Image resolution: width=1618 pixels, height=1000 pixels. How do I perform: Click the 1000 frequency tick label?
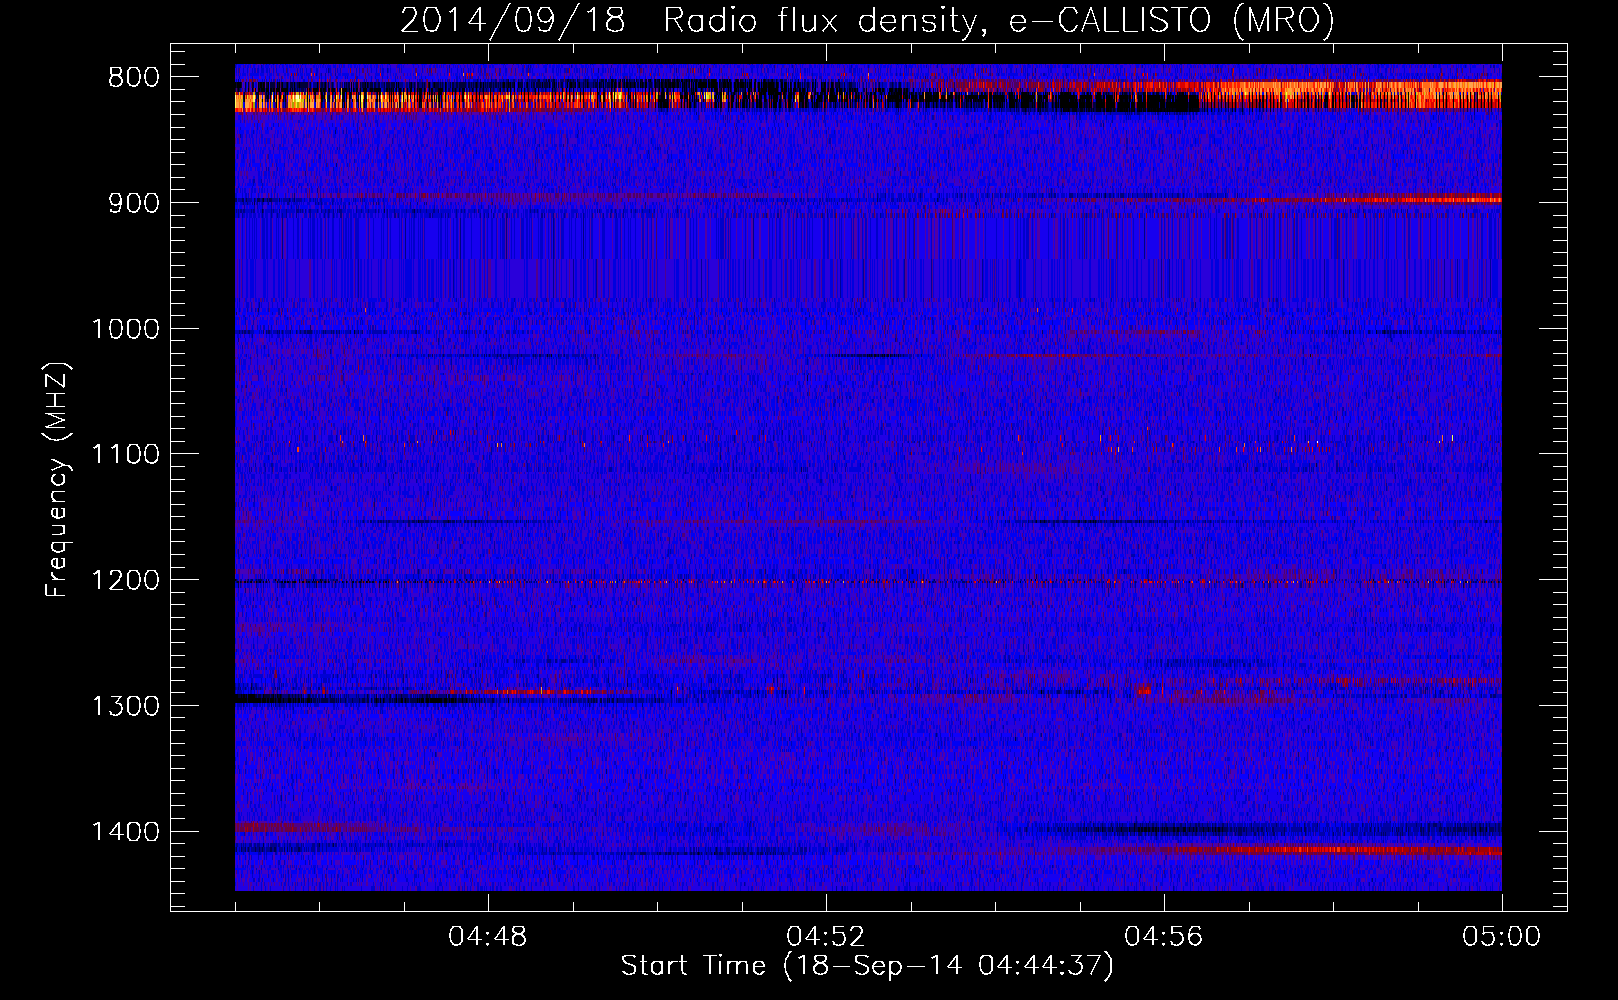pyautogui.click(x=125, y=329)
